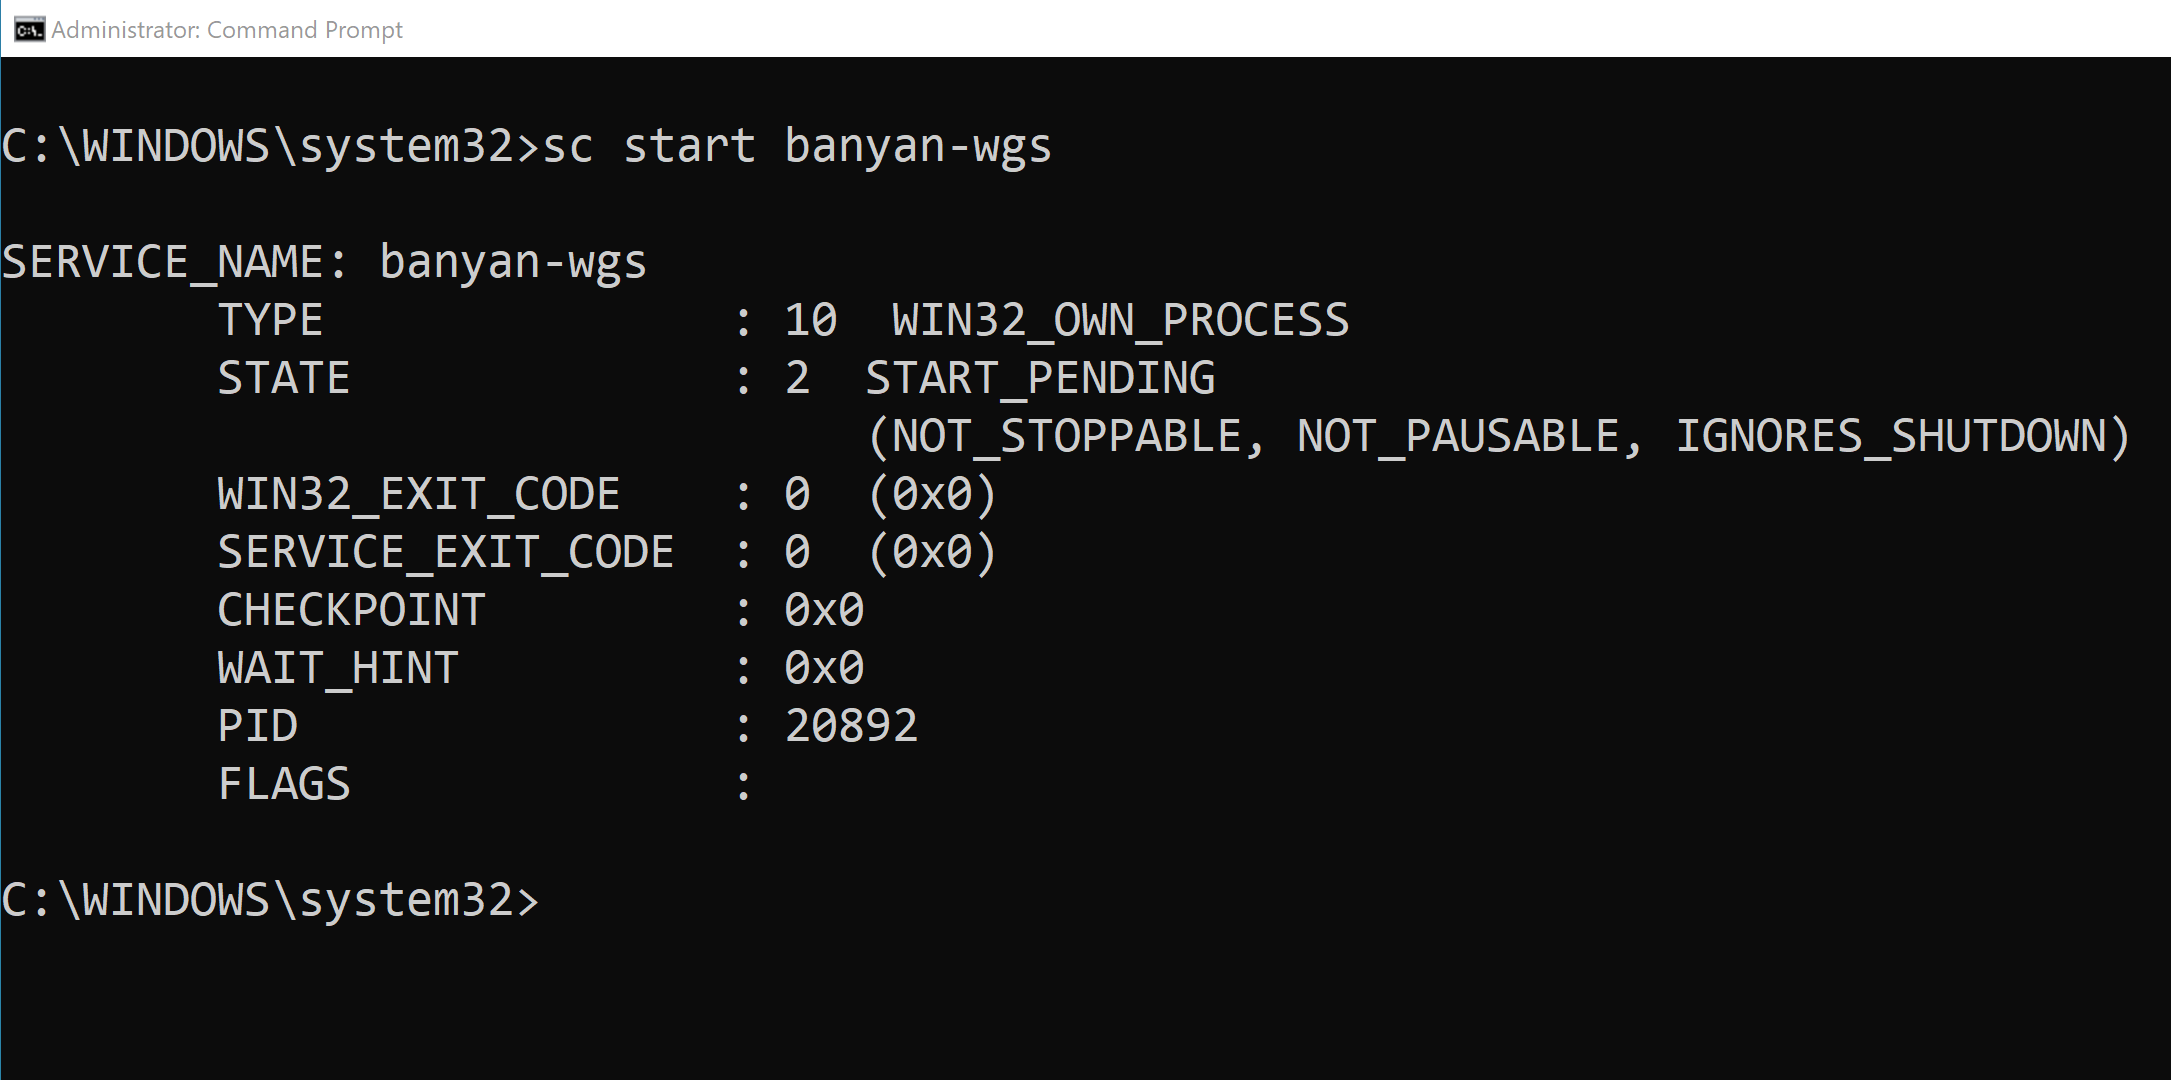The height and width of the screenshot is (1080, 2171).
Task: Open the Command Prompt system menu icon
Action: [x=29, y=30]
